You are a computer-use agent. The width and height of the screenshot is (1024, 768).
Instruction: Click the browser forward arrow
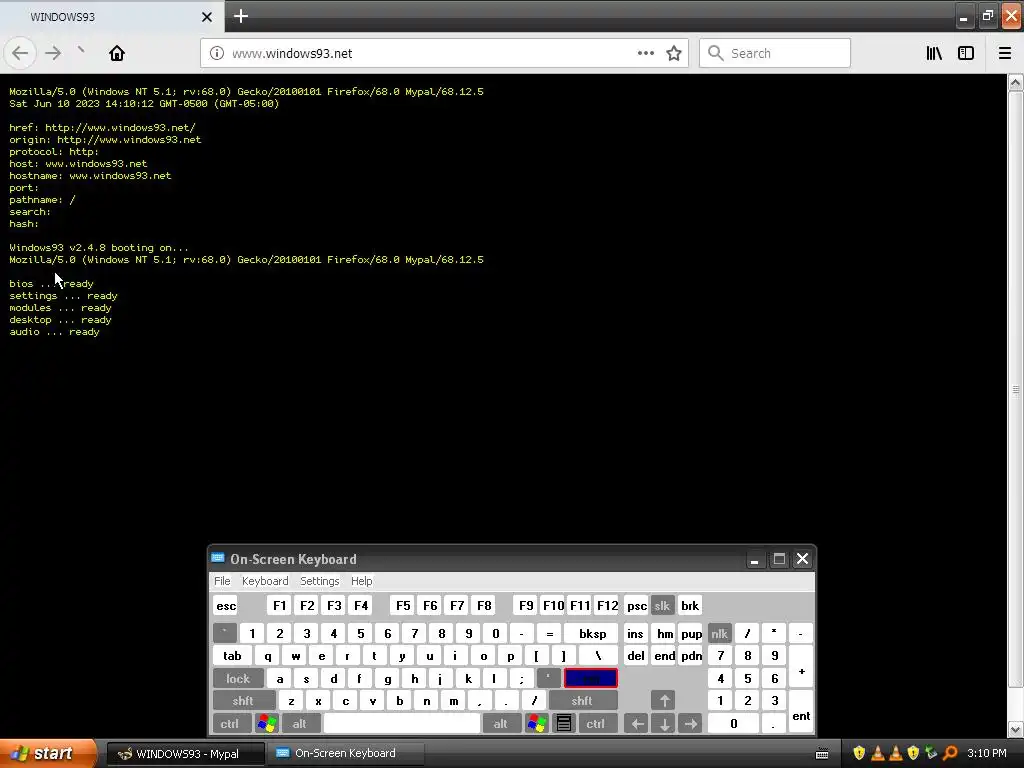click(x=53, y=53)
